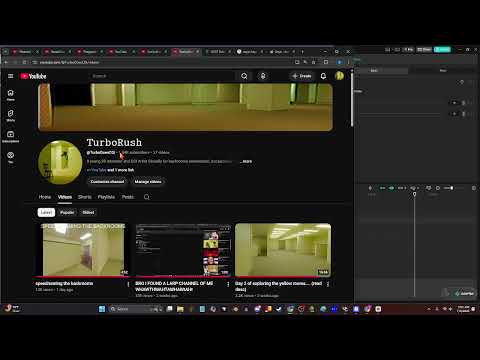Image resolution: width=480 pixels, height=360 pixels.
Task: Click the timeline playhead marker in editor
Action: click(x=414, y=194)
